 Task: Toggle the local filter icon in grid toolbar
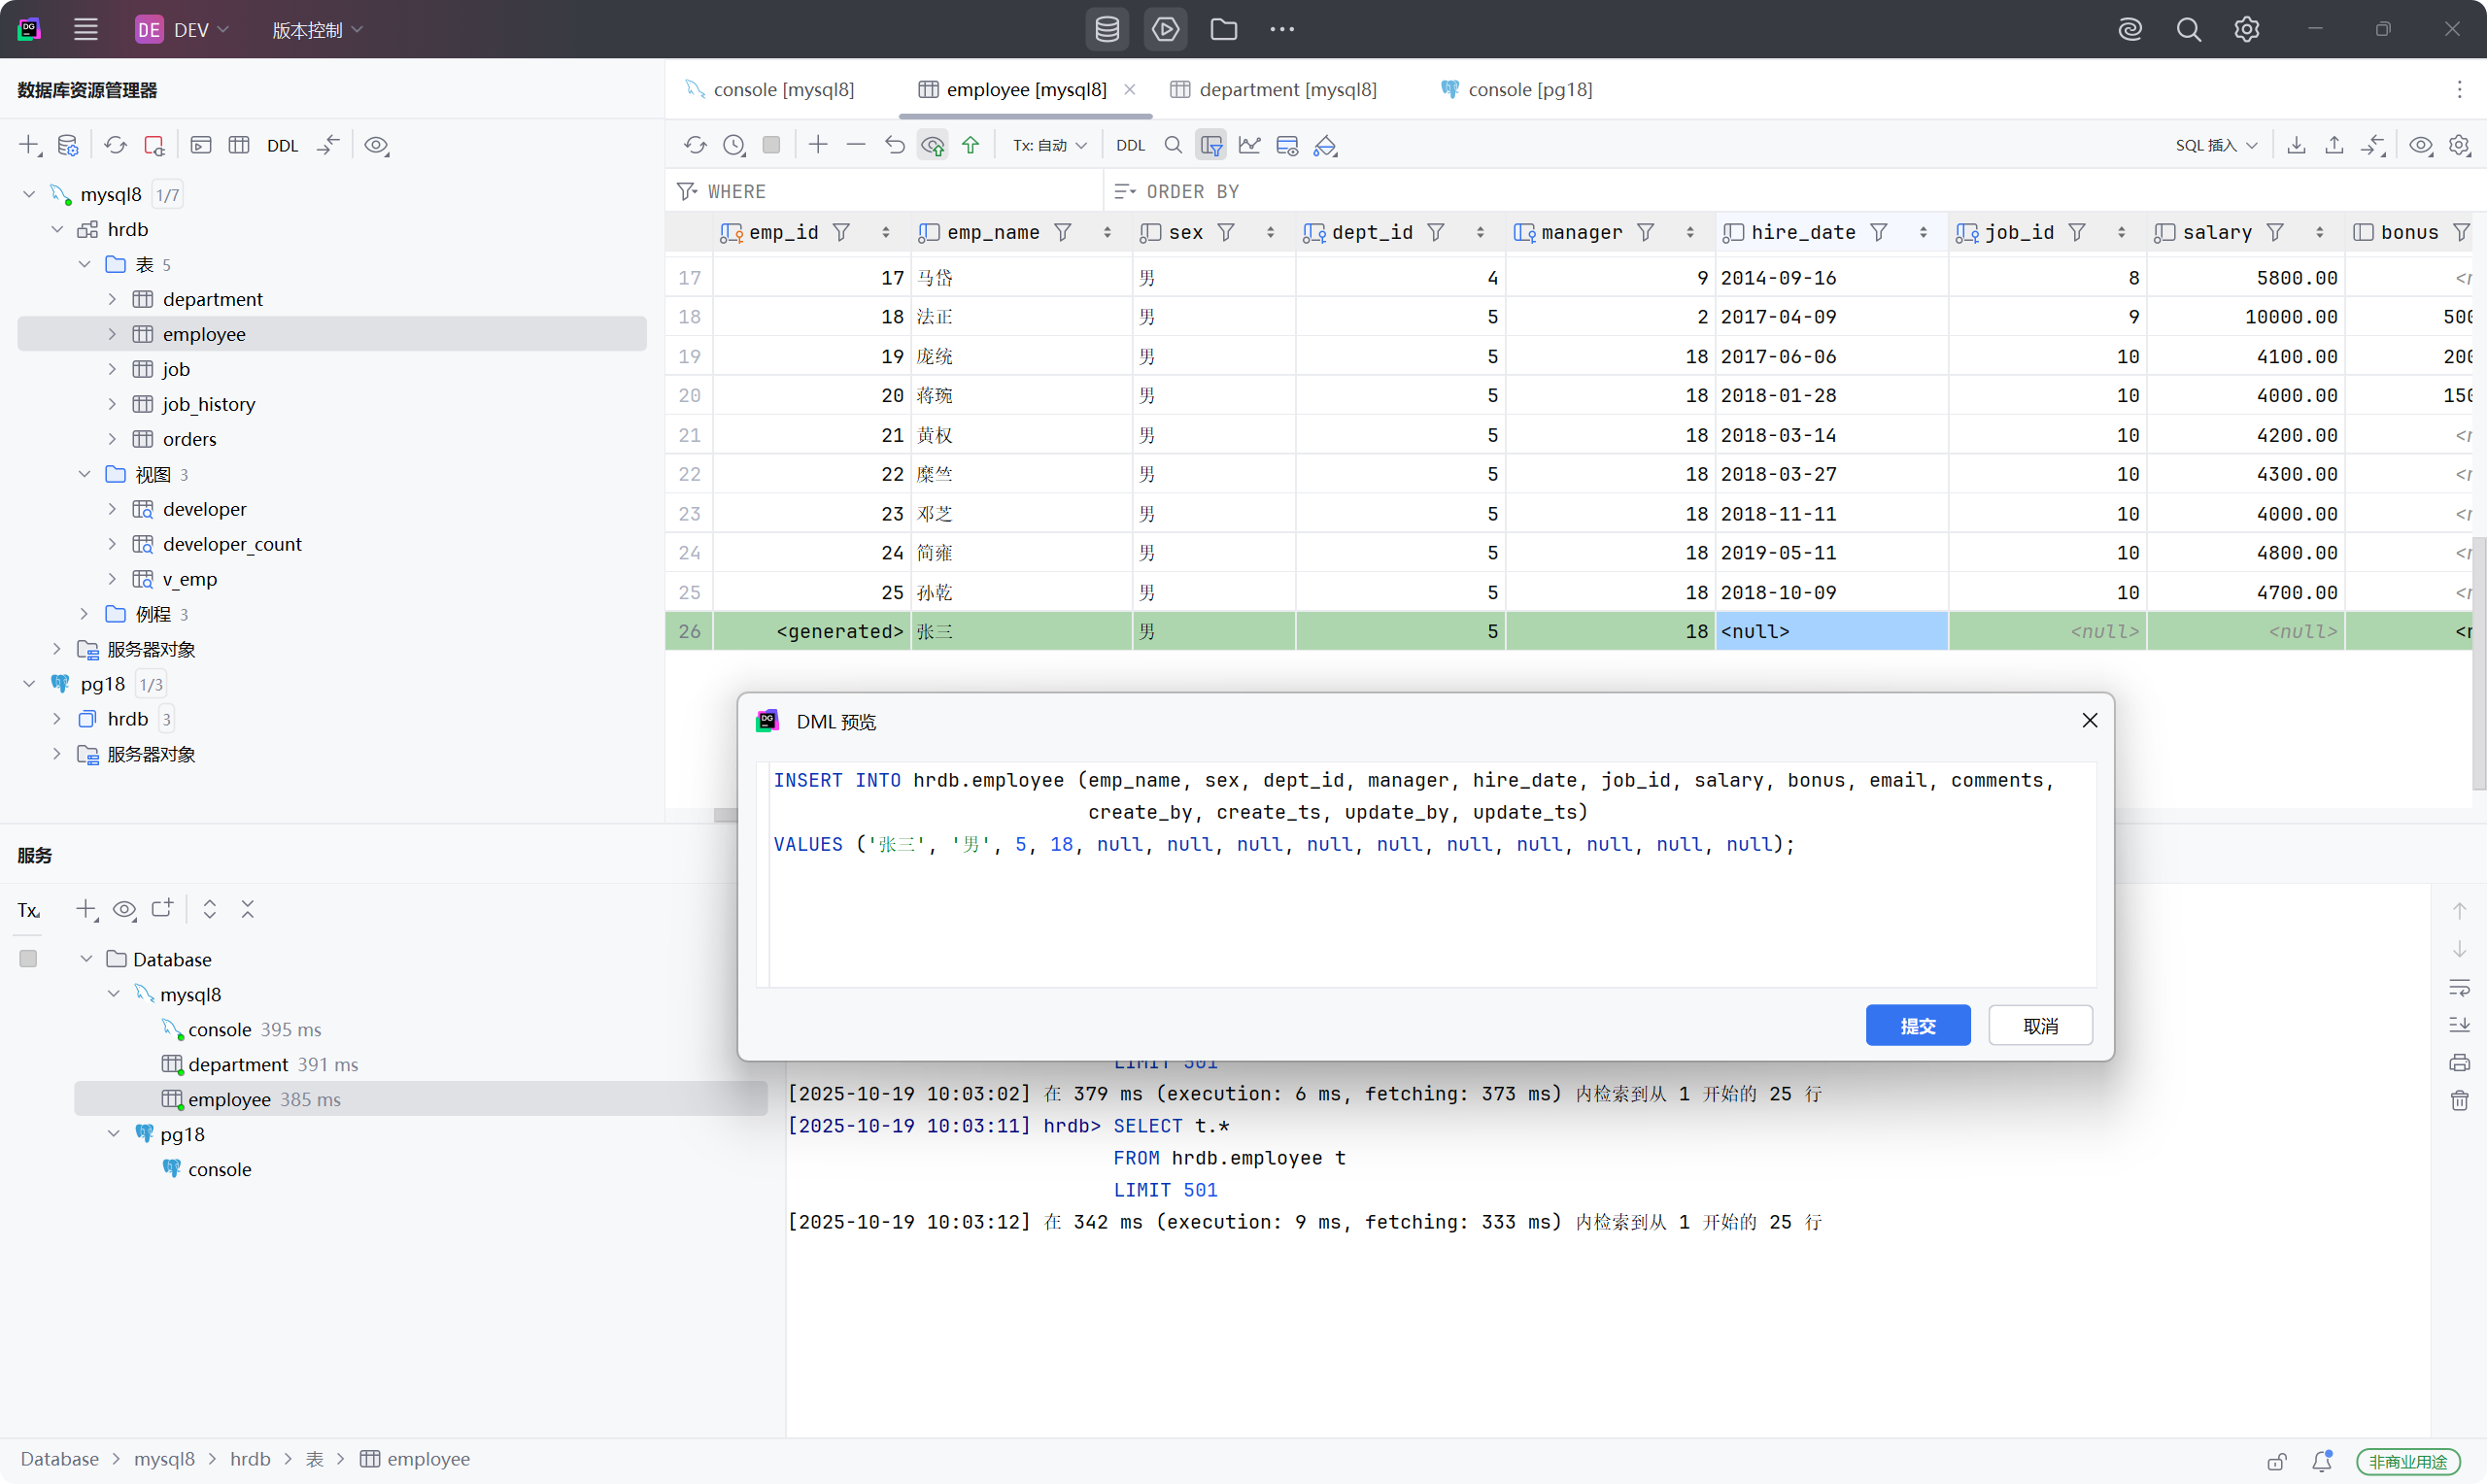1211,145
